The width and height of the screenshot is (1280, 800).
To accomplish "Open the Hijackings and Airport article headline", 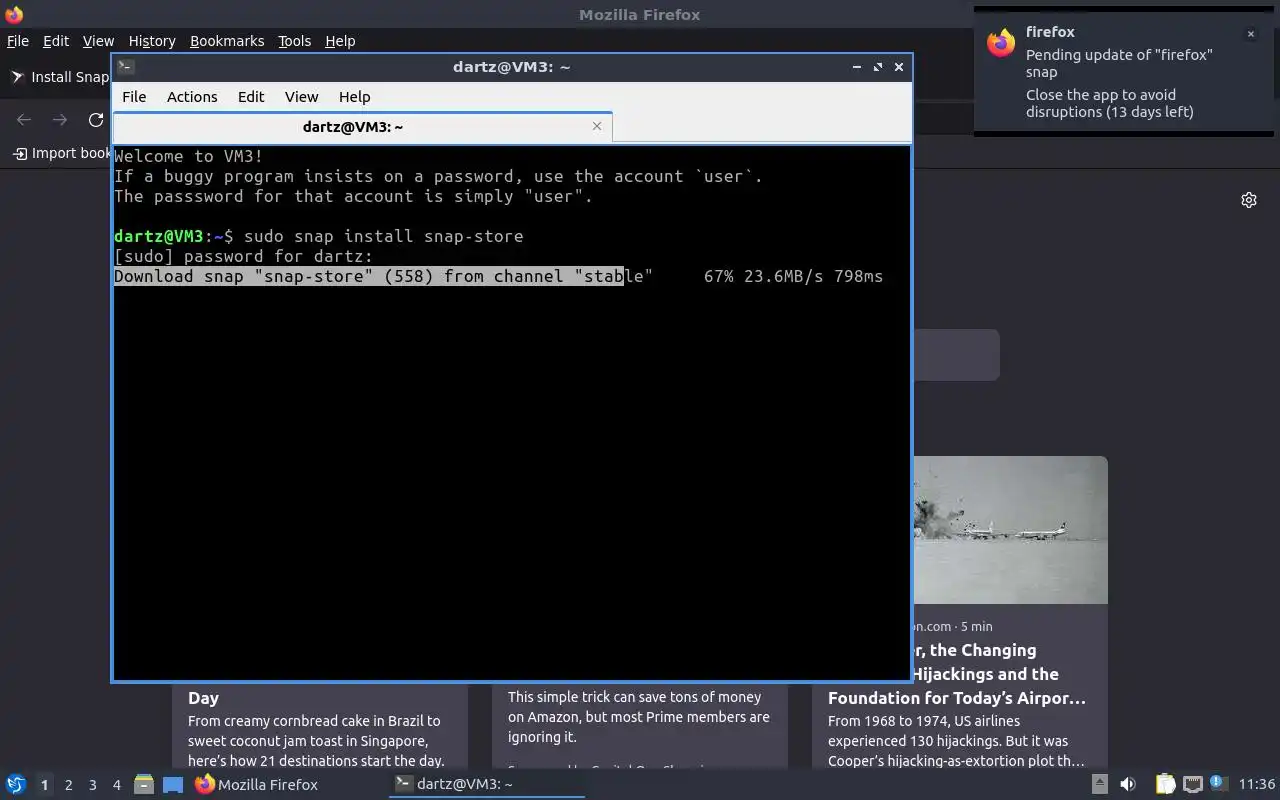I will tap(956, 674).
